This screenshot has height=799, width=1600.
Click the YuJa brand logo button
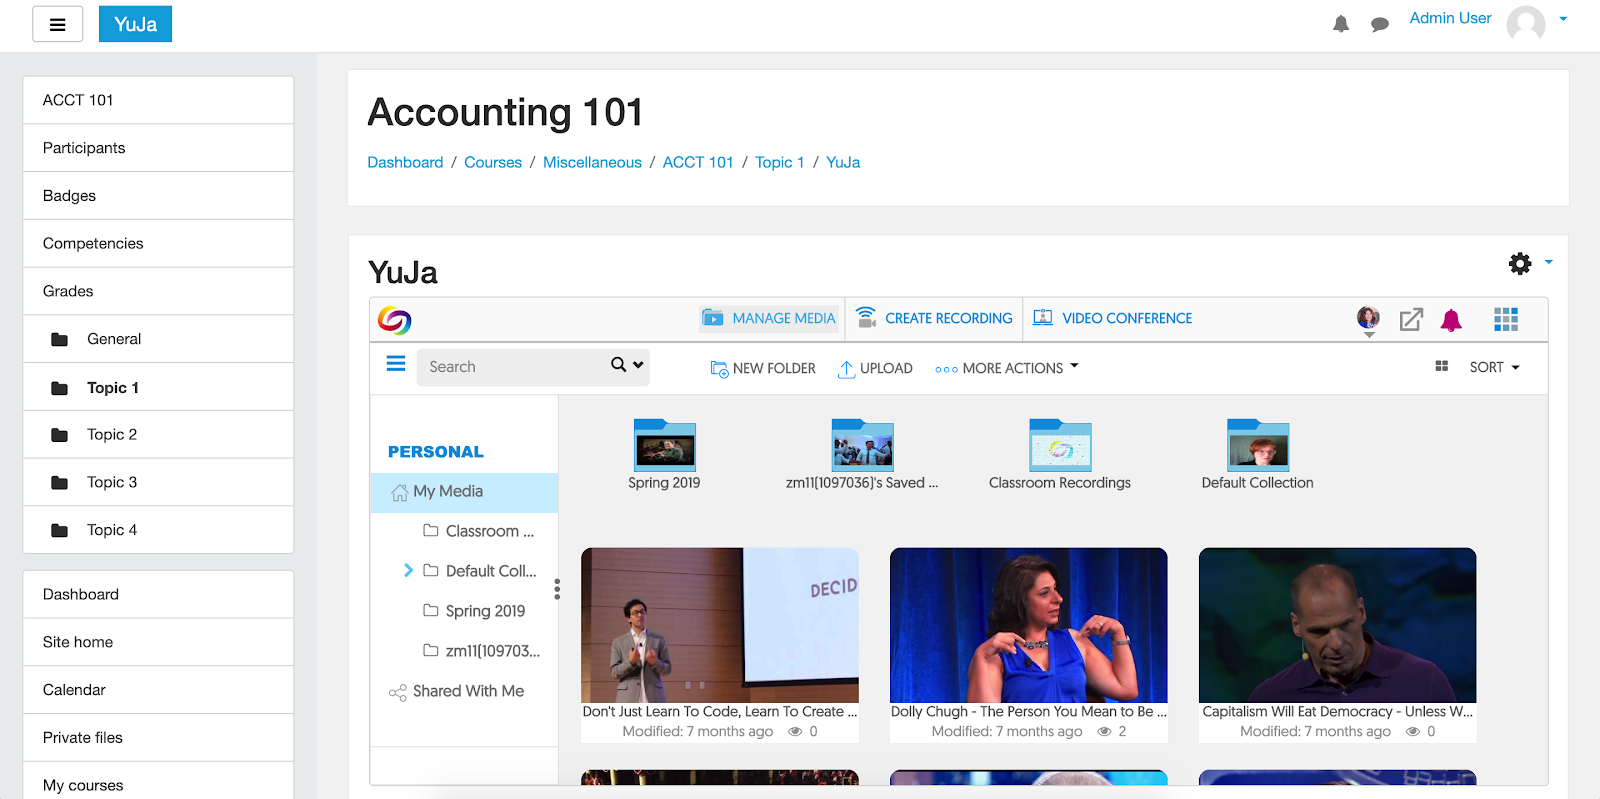click(x=135, y=24)
